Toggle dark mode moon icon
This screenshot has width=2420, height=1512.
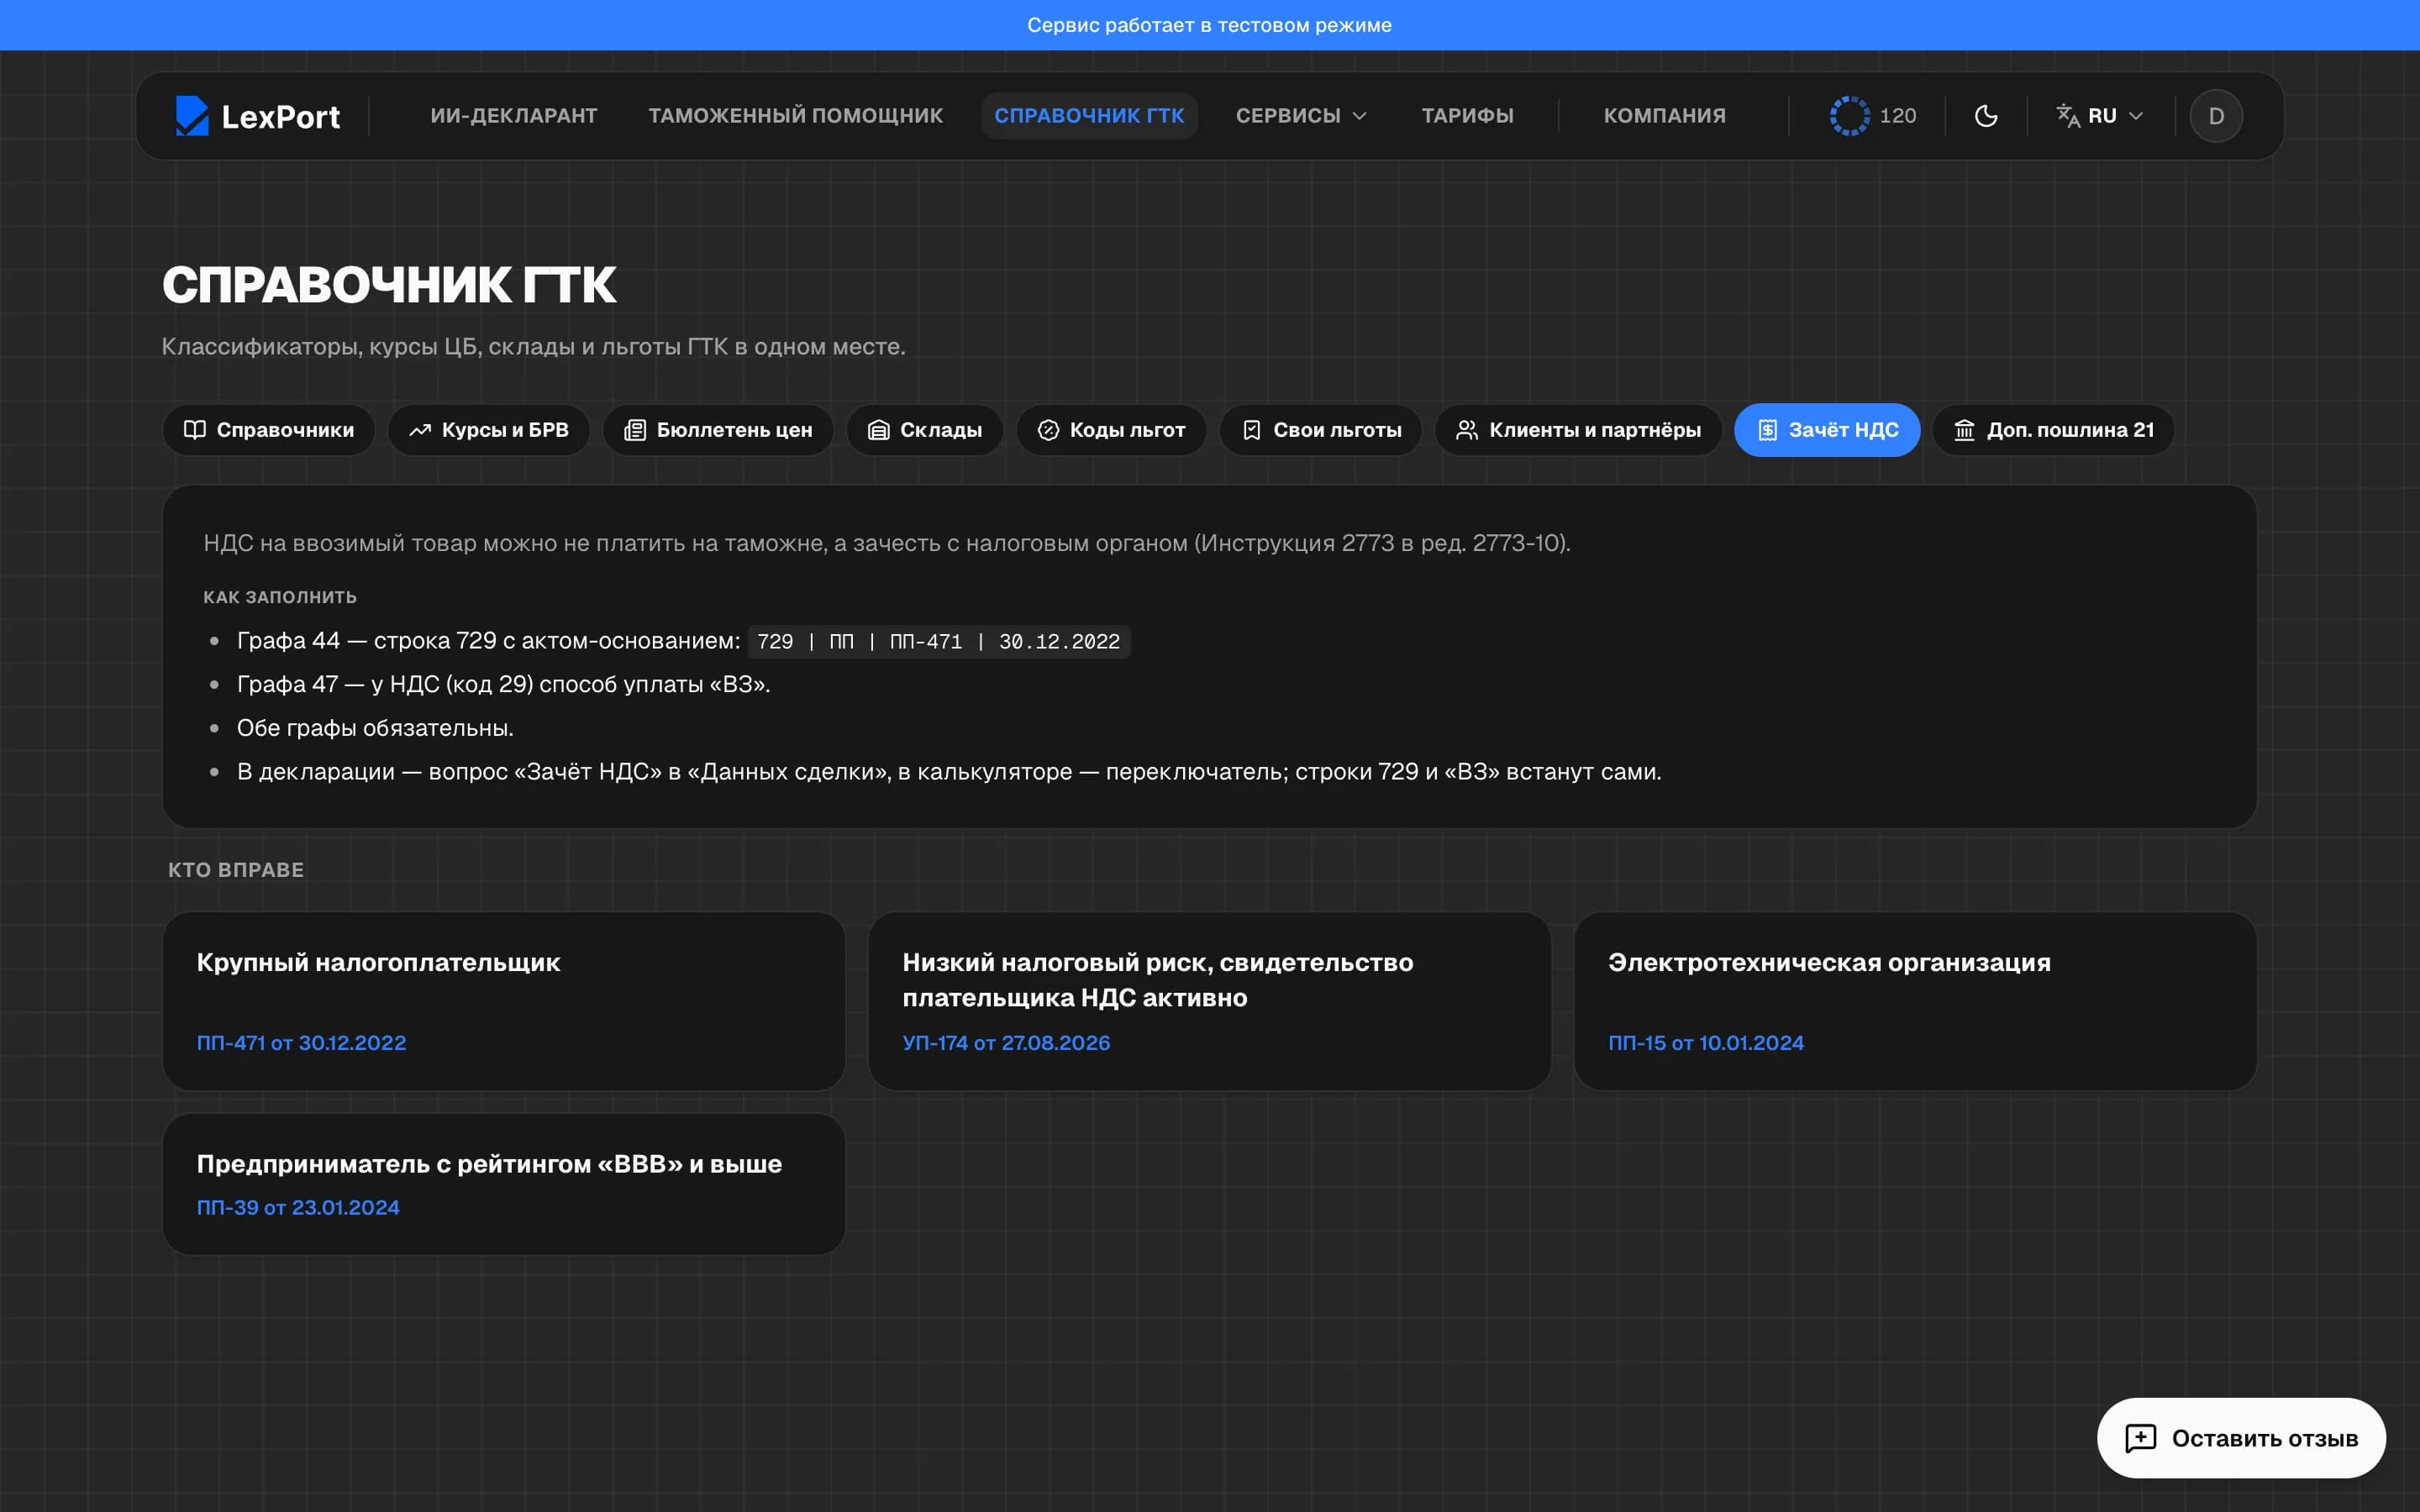point(1986,116)
